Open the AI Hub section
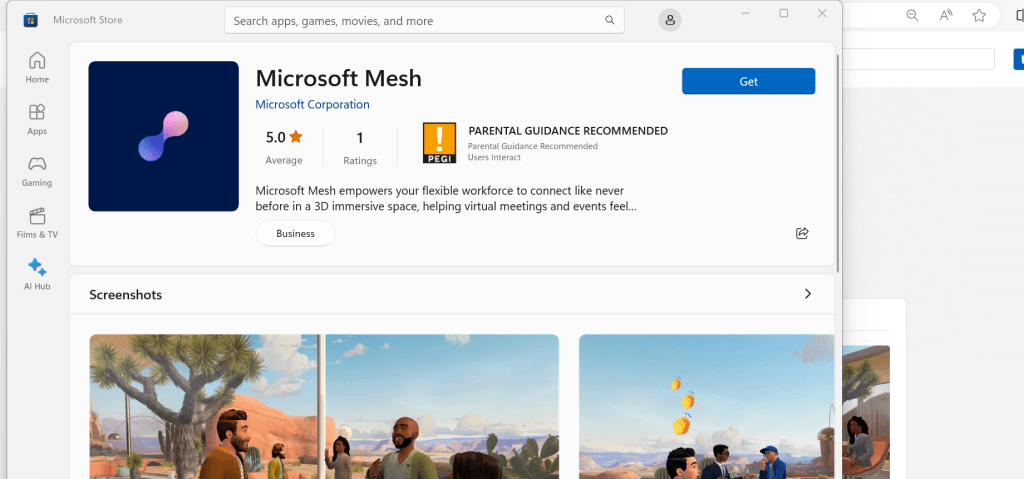1024x479 pixels. (37, 275)
